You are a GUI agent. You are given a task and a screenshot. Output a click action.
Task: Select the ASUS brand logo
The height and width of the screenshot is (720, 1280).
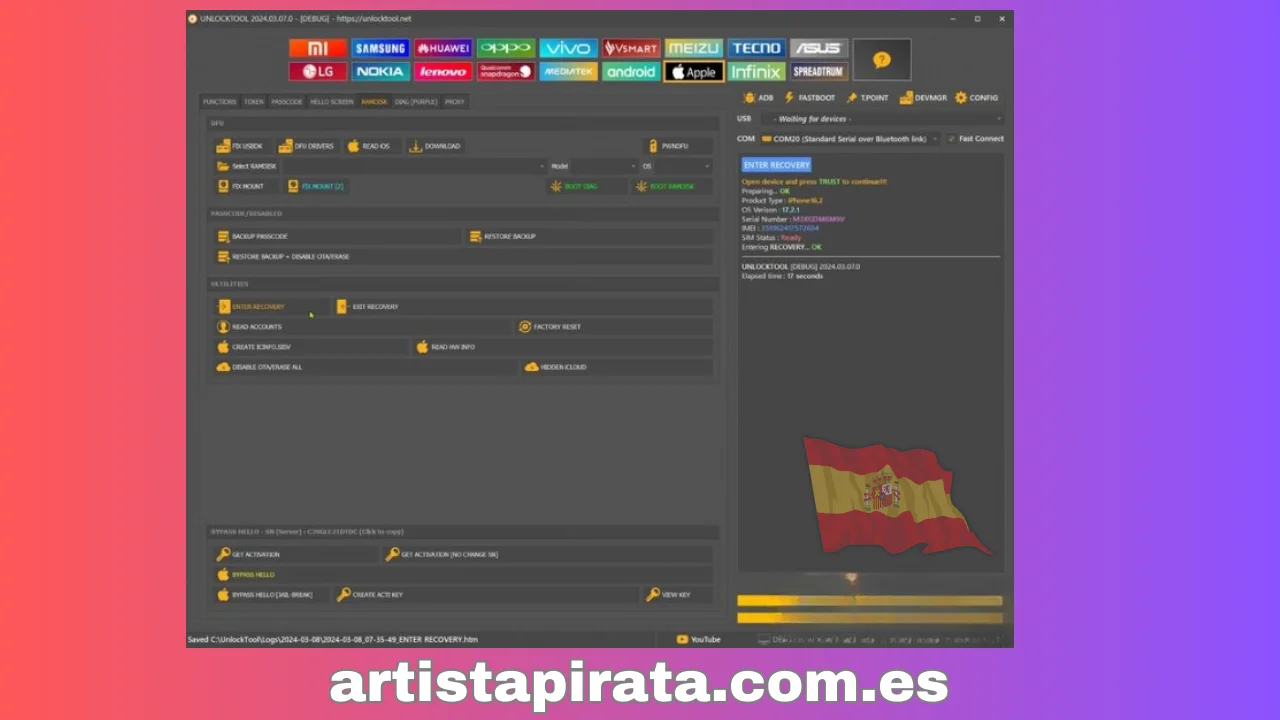(819, 48)
